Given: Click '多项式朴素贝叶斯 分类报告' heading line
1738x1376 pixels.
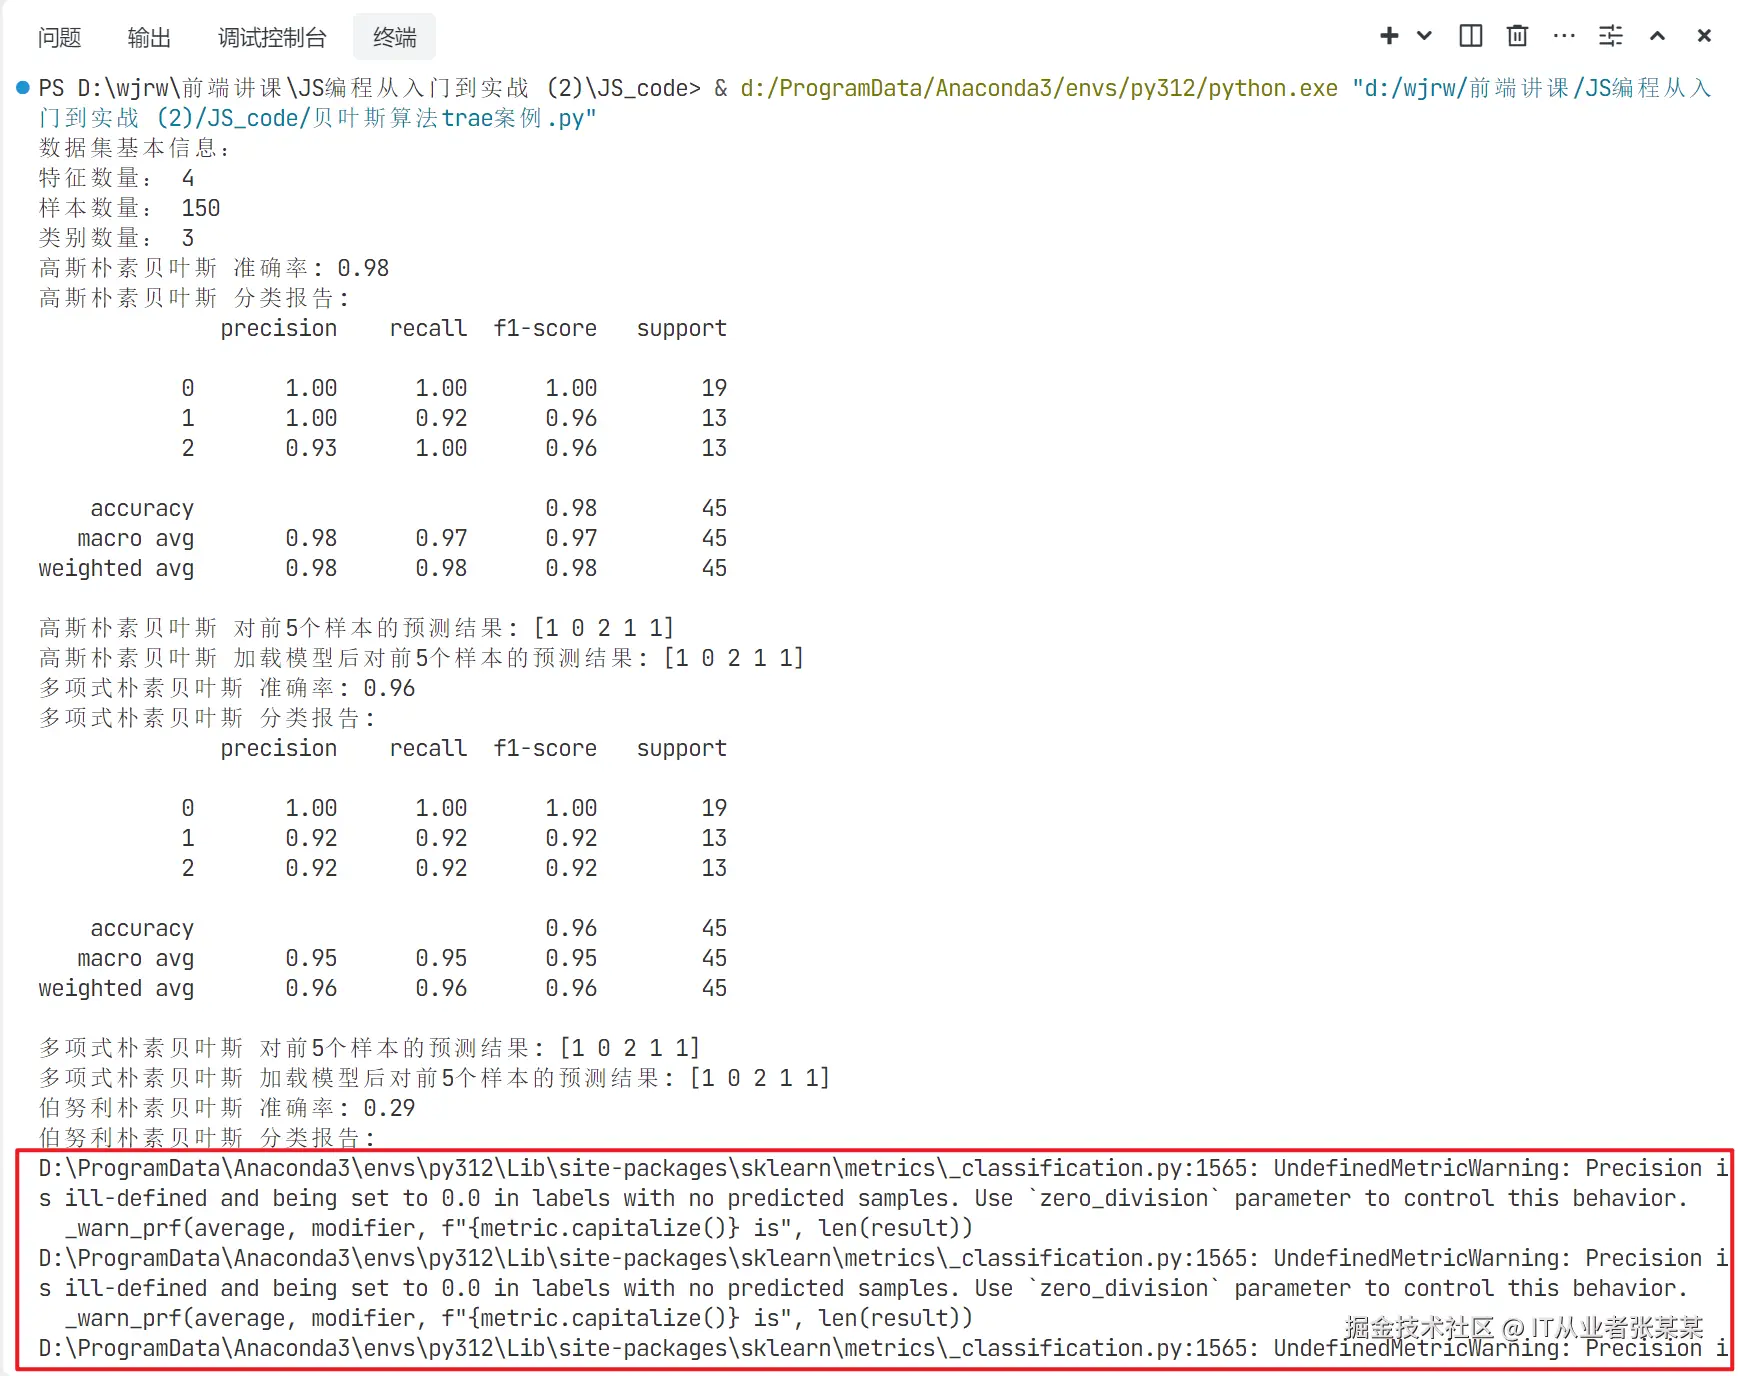Looking at the screenshot, I should (x=207, y=718).
